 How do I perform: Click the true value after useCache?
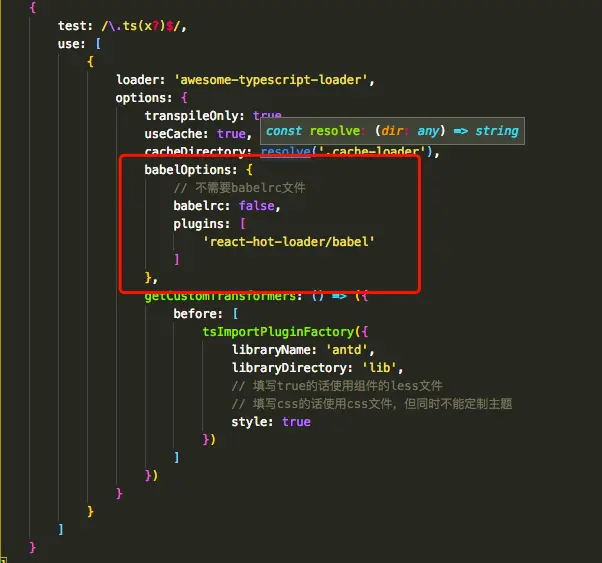click(232, 134)
